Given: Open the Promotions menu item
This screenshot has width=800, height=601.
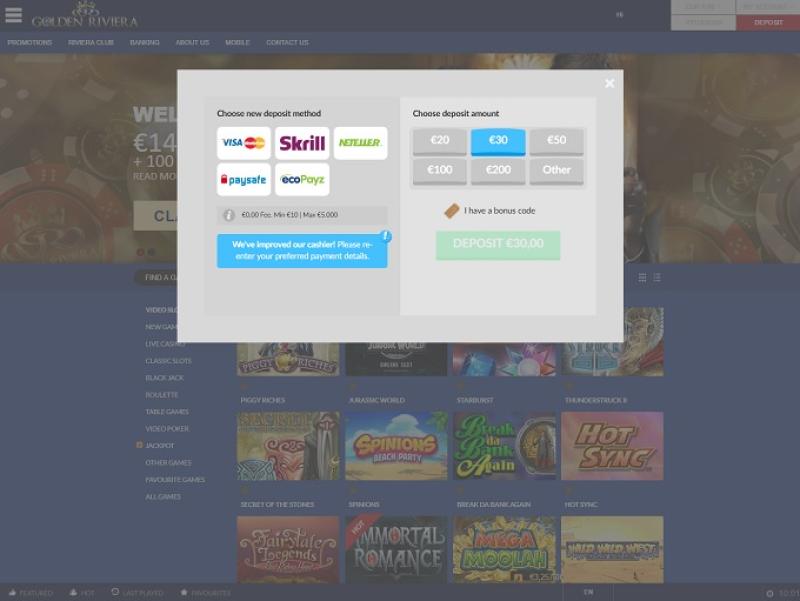Looking at the screenshot, I should [x=30, y=43].
